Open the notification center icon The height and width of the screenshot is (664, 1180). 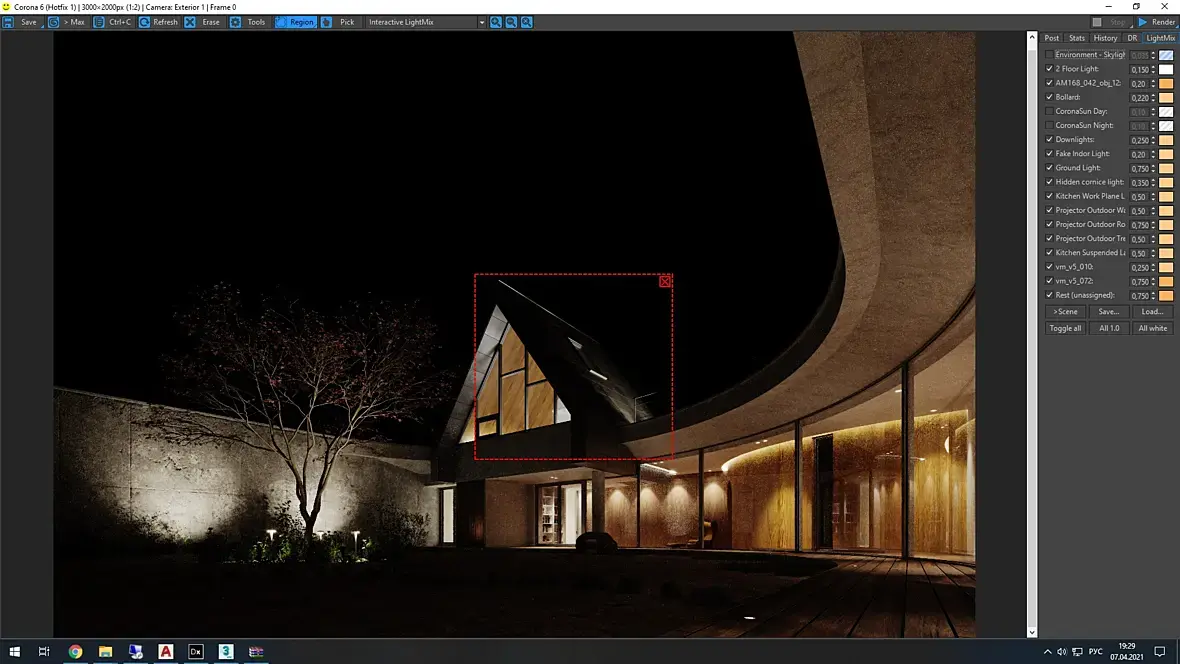1160,651
